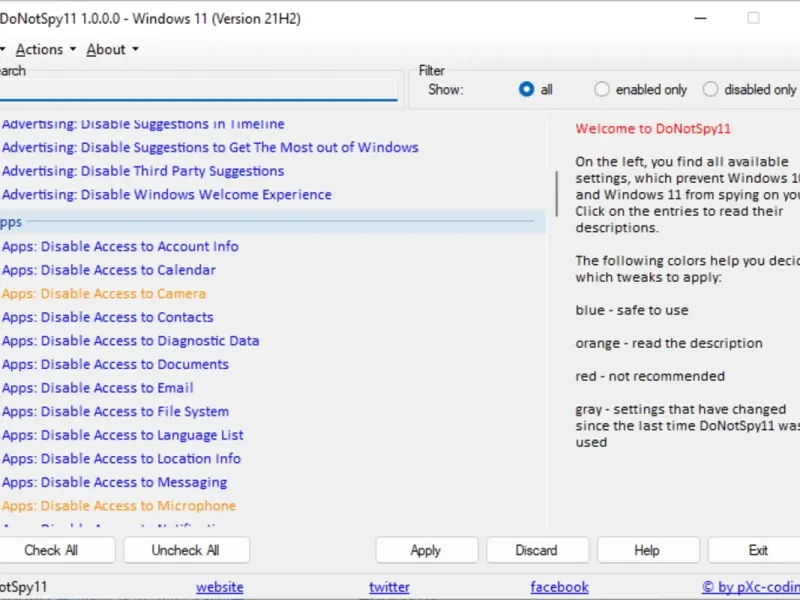Select "Apps: Disable Access to Messaging"

point(114,482)
